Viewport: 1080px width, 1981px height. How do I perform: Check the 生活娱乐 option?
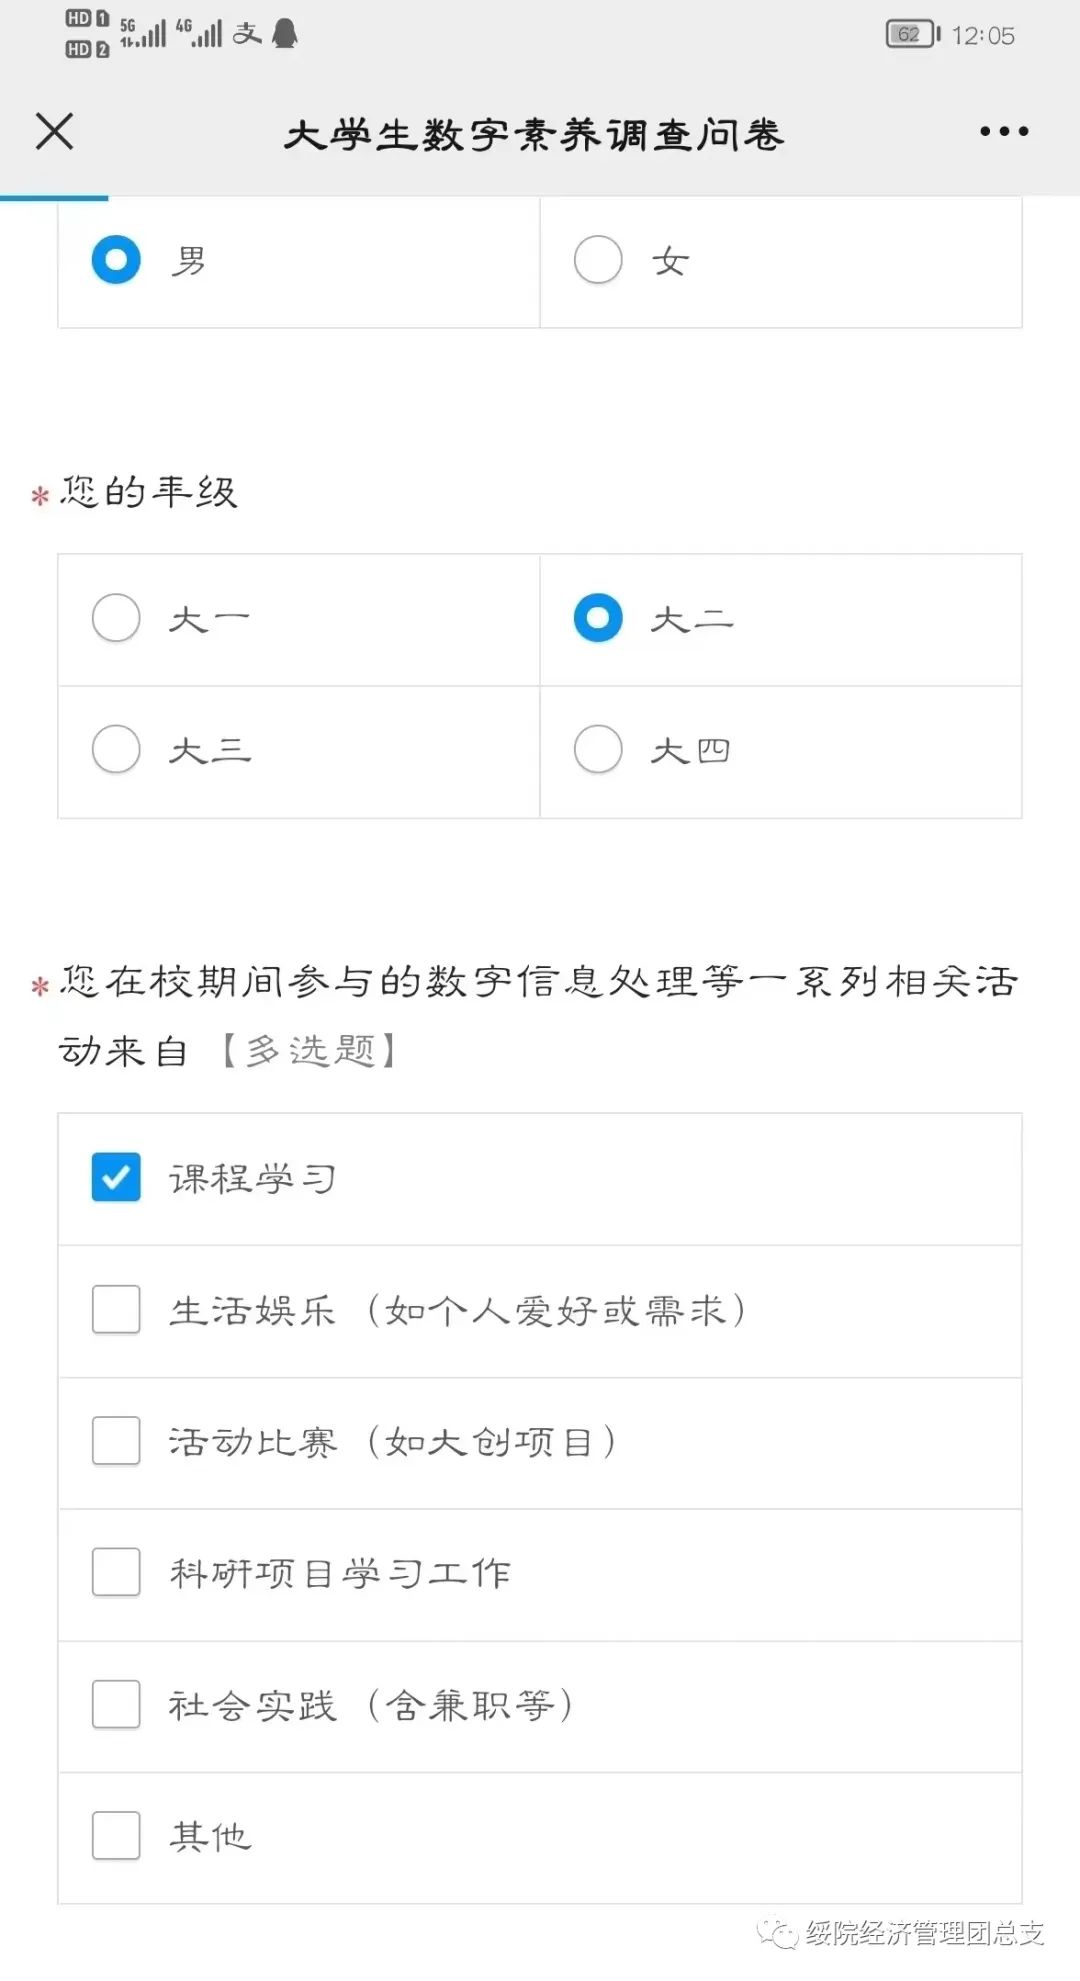pyautogui.click(x=116, y=1310)
